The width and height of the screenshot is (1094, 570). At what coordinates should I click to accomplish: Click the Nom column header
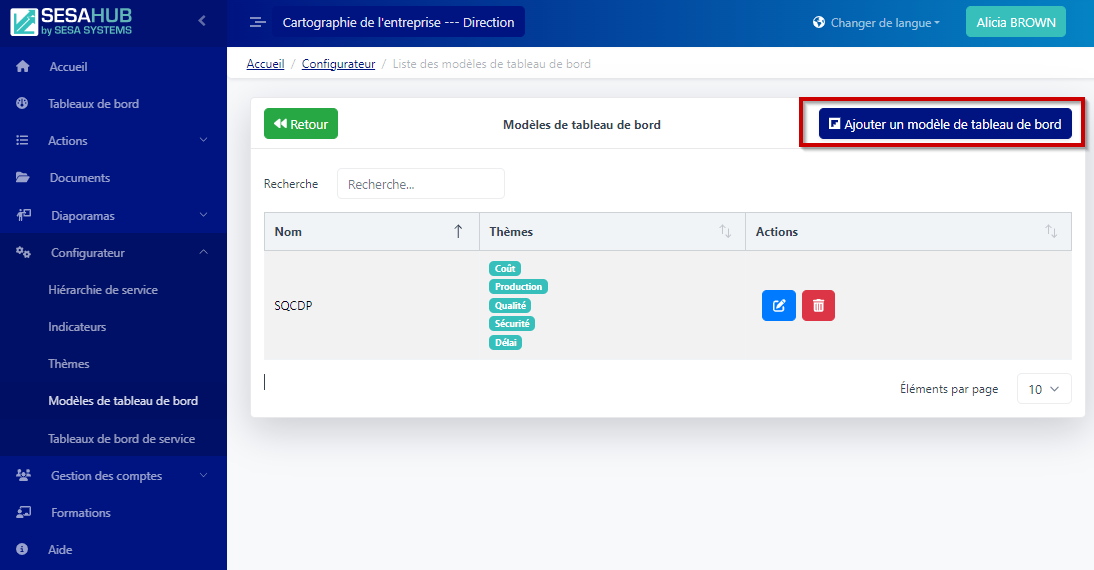(x=372, y=231)
